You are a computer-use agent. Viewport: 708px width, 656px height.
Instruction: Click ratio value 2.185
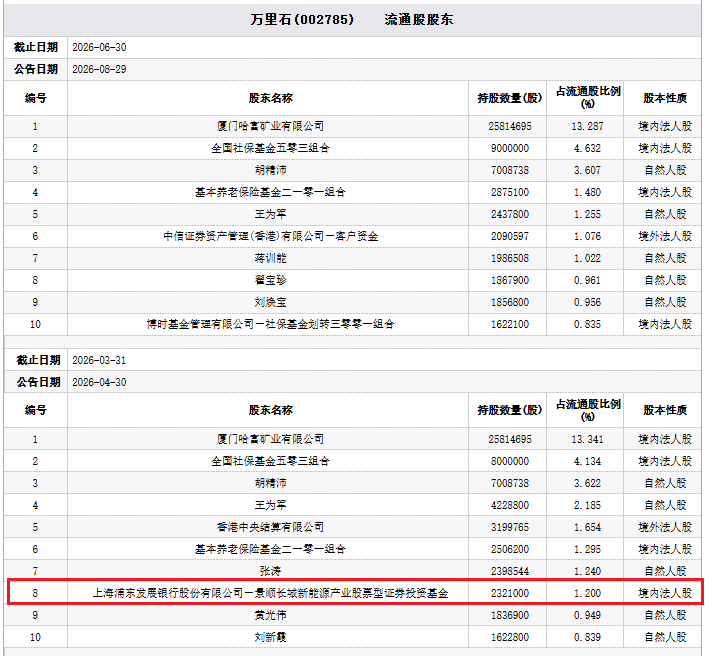[x=587, y=505]
